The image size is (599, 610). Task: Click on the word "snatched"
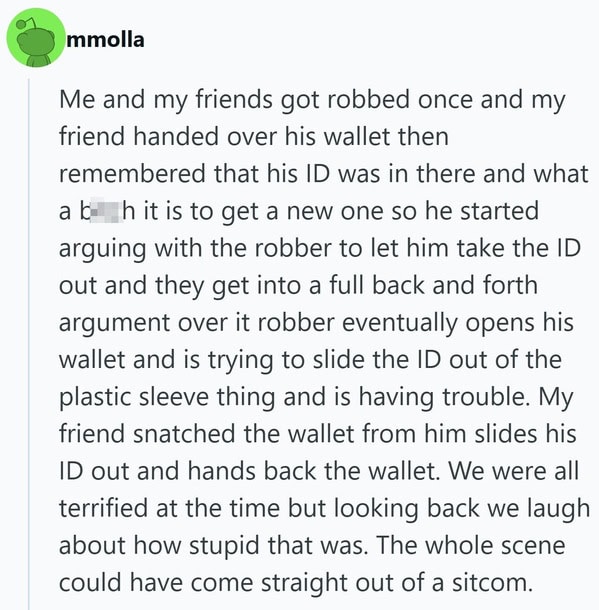(184, 434)
